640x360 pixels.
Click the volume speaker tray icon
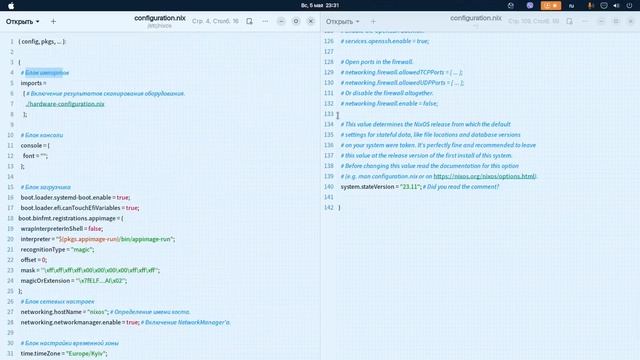coord(616,5)
